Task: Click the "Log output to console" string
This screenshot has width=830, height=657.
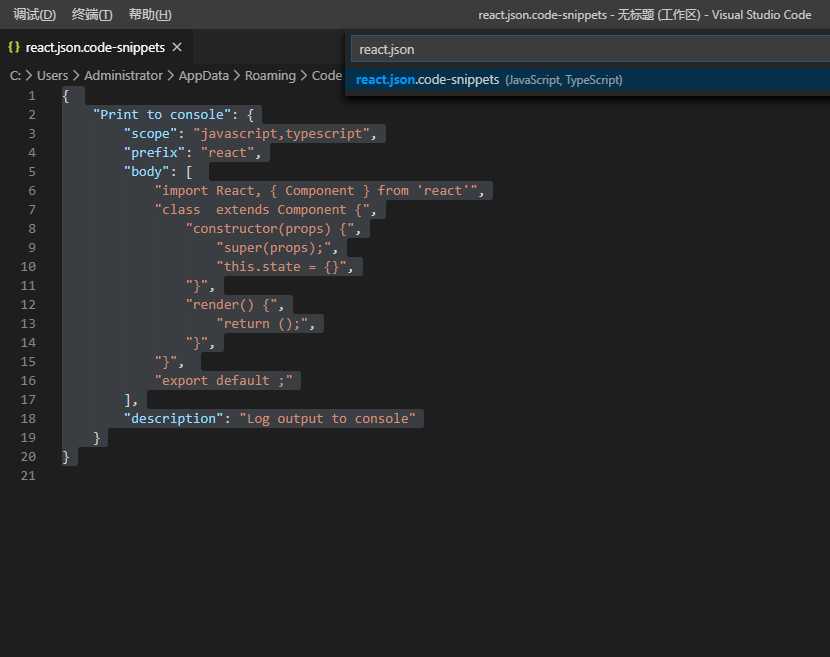Action: tap(328, 418)
